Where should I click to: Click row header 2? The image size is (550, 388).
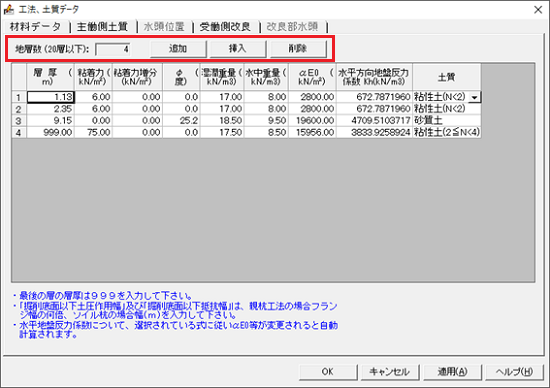[x=19, y=109]
